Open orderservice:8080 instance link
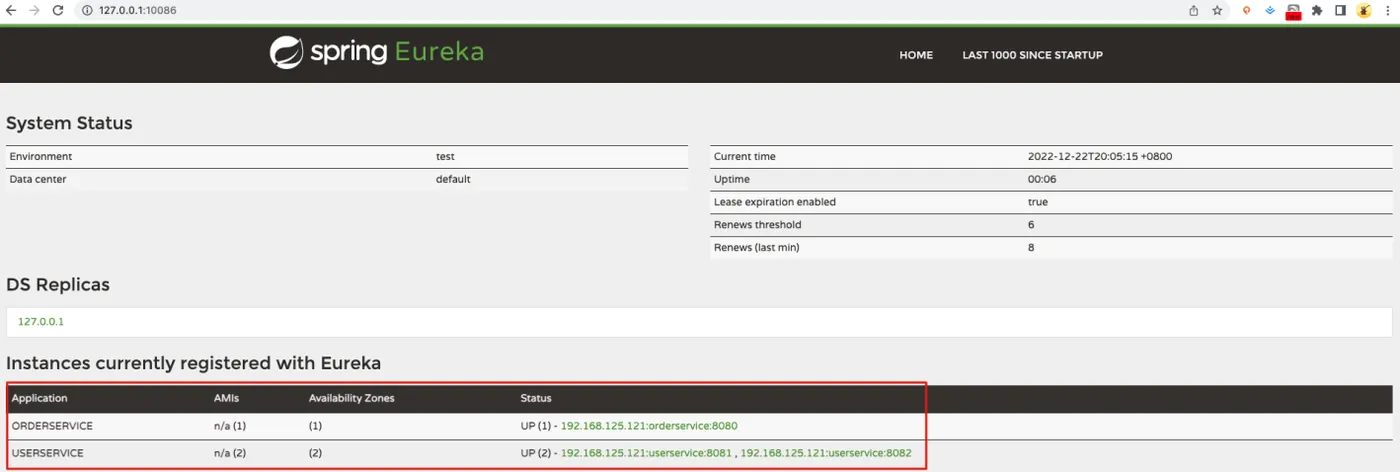Viewport: 1400px width, 472px height. pyautogui.click(x=649, y=426)
